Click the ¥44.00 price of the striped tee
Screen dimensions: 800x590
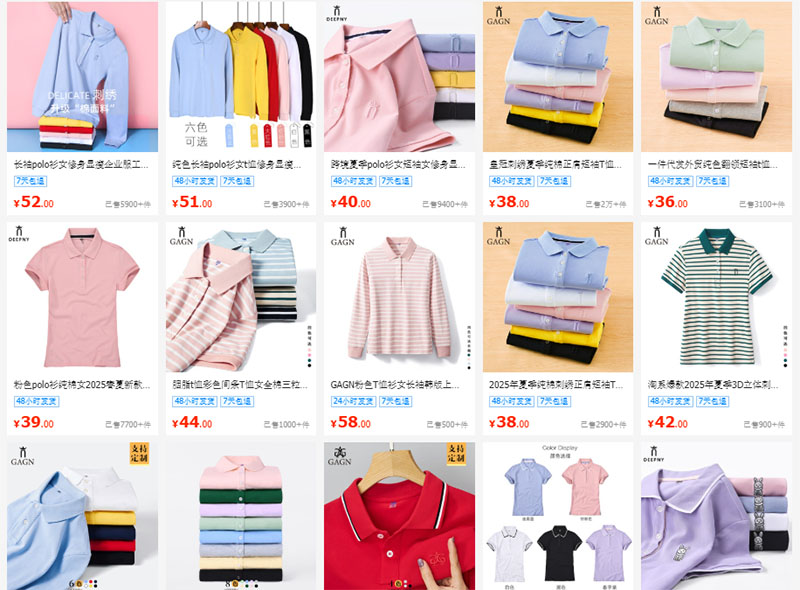click(192, 423)
